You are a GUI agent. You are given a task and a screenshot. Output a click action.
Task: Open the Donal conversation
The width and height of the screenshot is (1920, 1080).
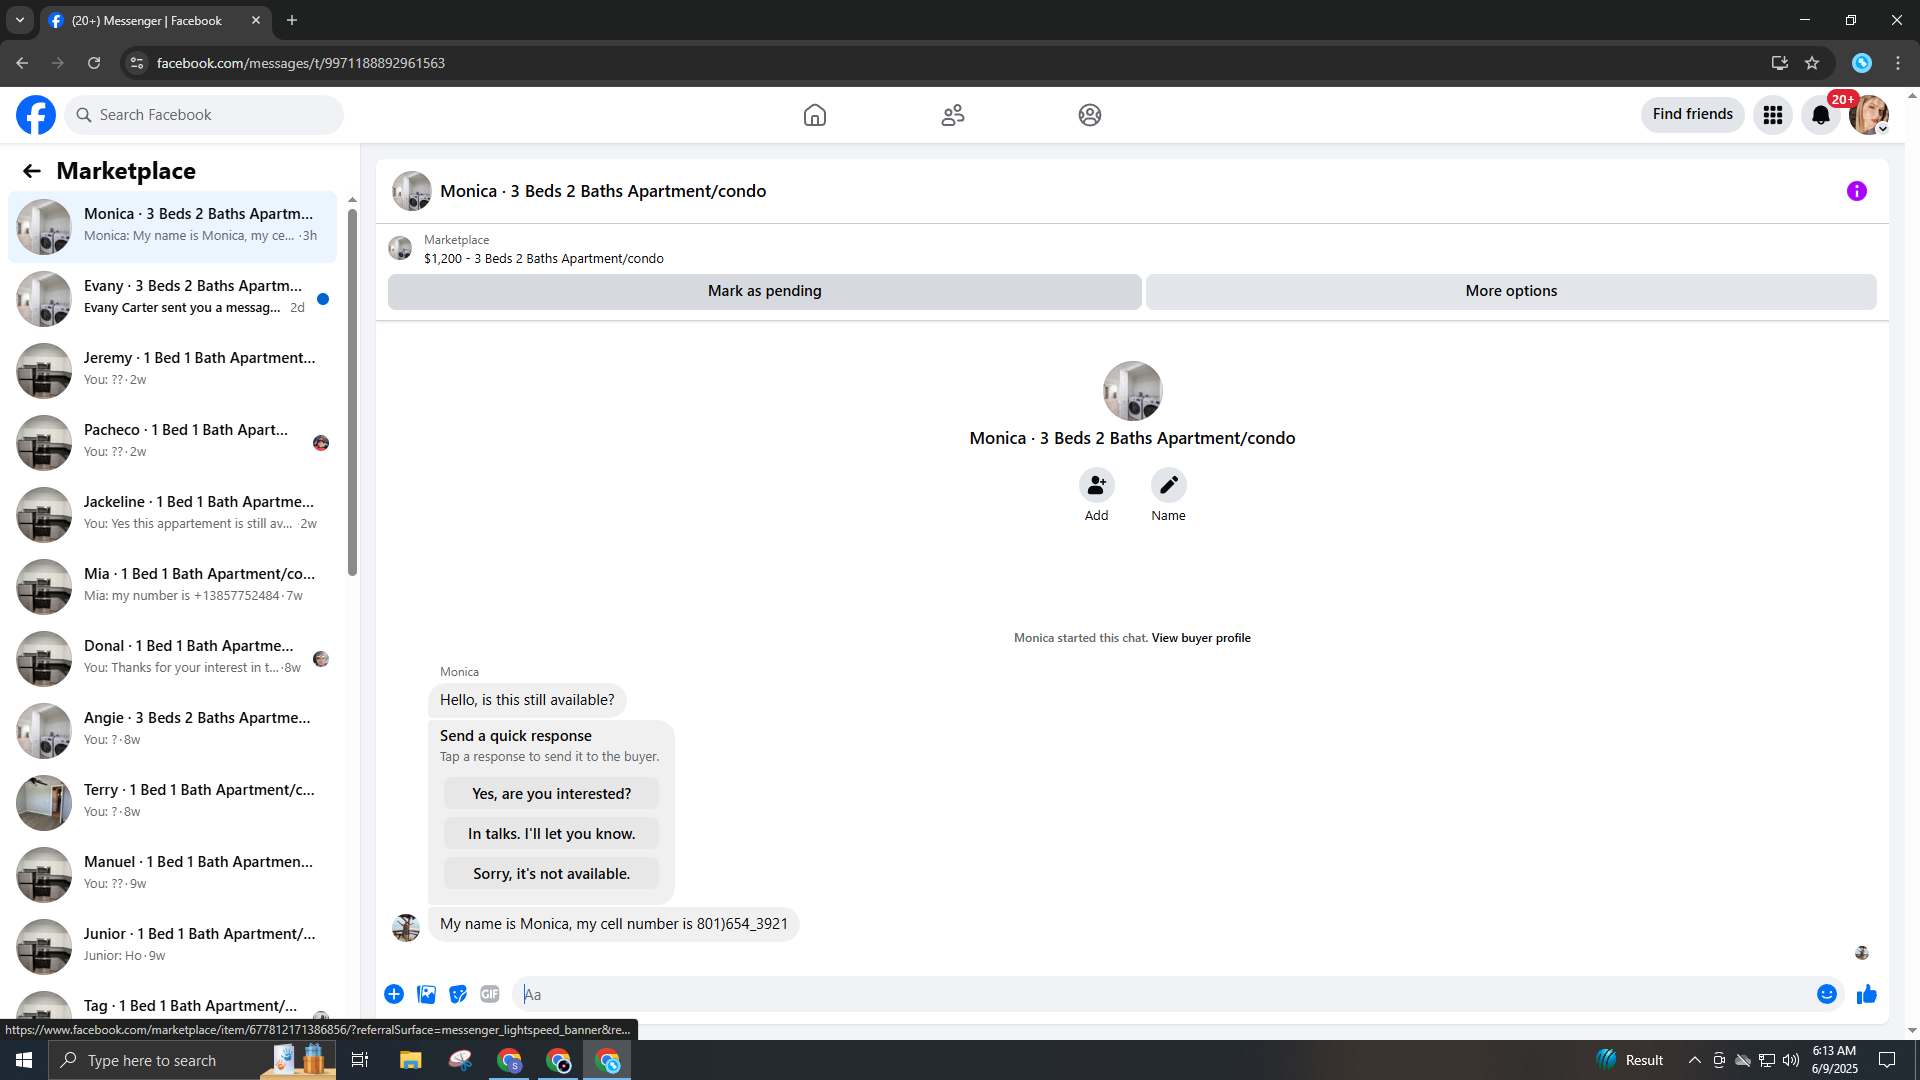[x=172, y=658]
